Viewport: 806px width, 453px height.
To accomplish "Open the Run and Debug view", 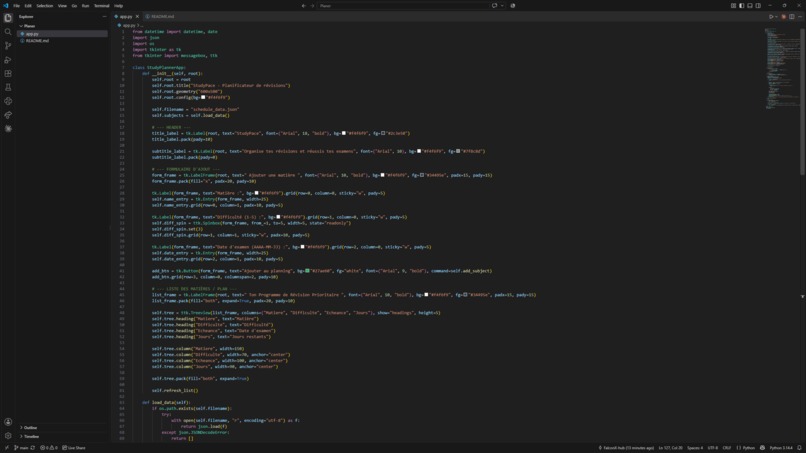I will pyautogui.click(x=8, y=60).
